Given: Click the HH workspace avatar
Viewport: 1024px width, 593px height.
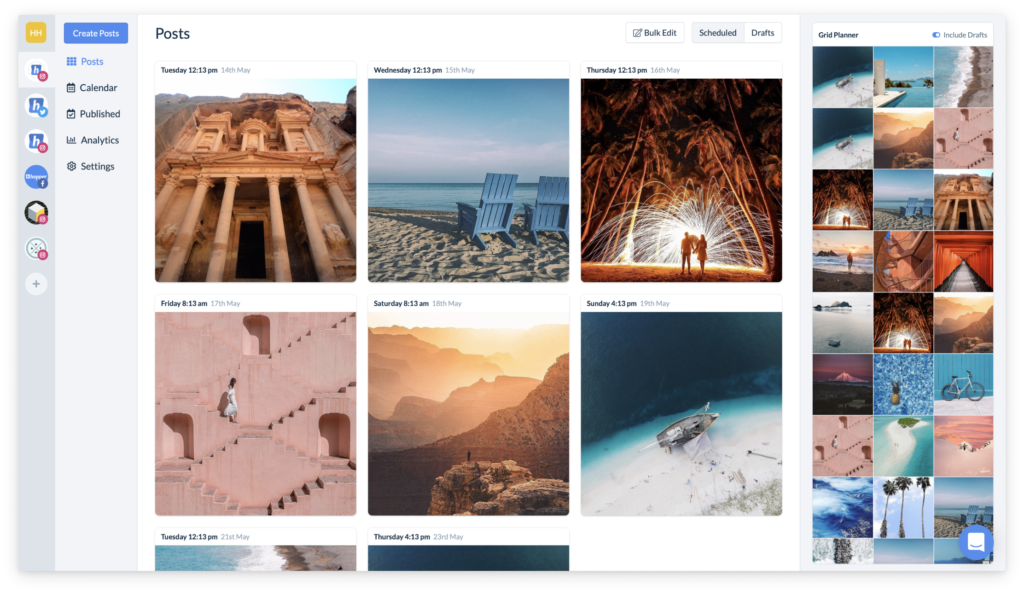Looking at the screenshot, I should (x=36, y=32).
